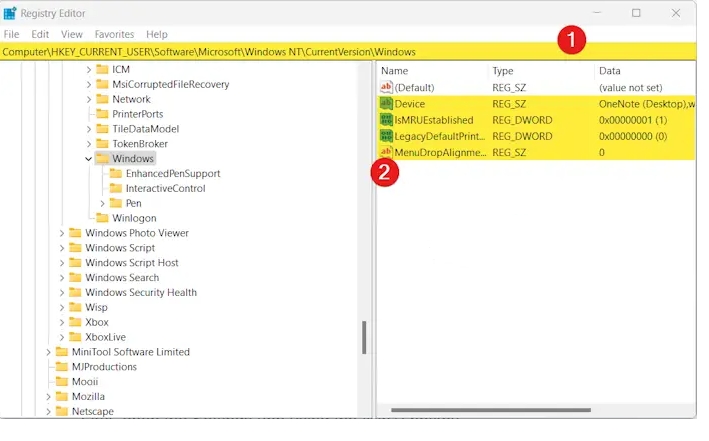Click the Windows key folder icon
Viewport: 709px width, 441px height.
103,159
